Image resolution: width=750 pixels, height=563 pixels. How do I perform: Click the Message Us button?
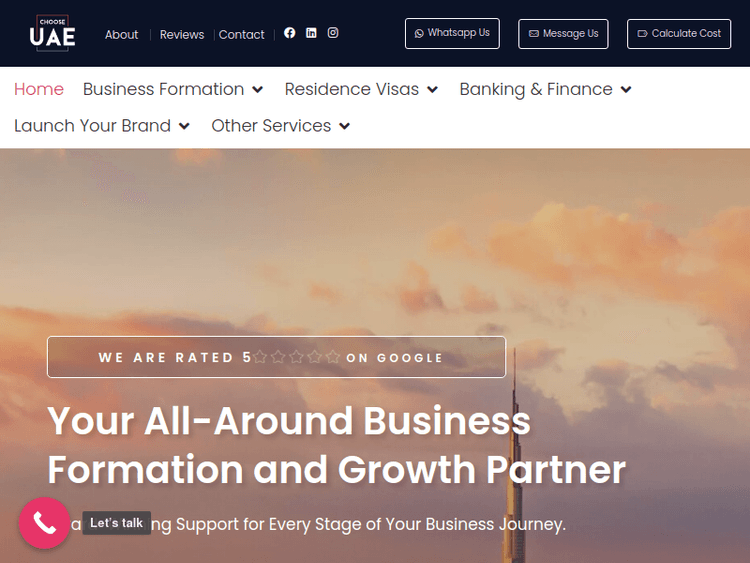coord(563,34)
